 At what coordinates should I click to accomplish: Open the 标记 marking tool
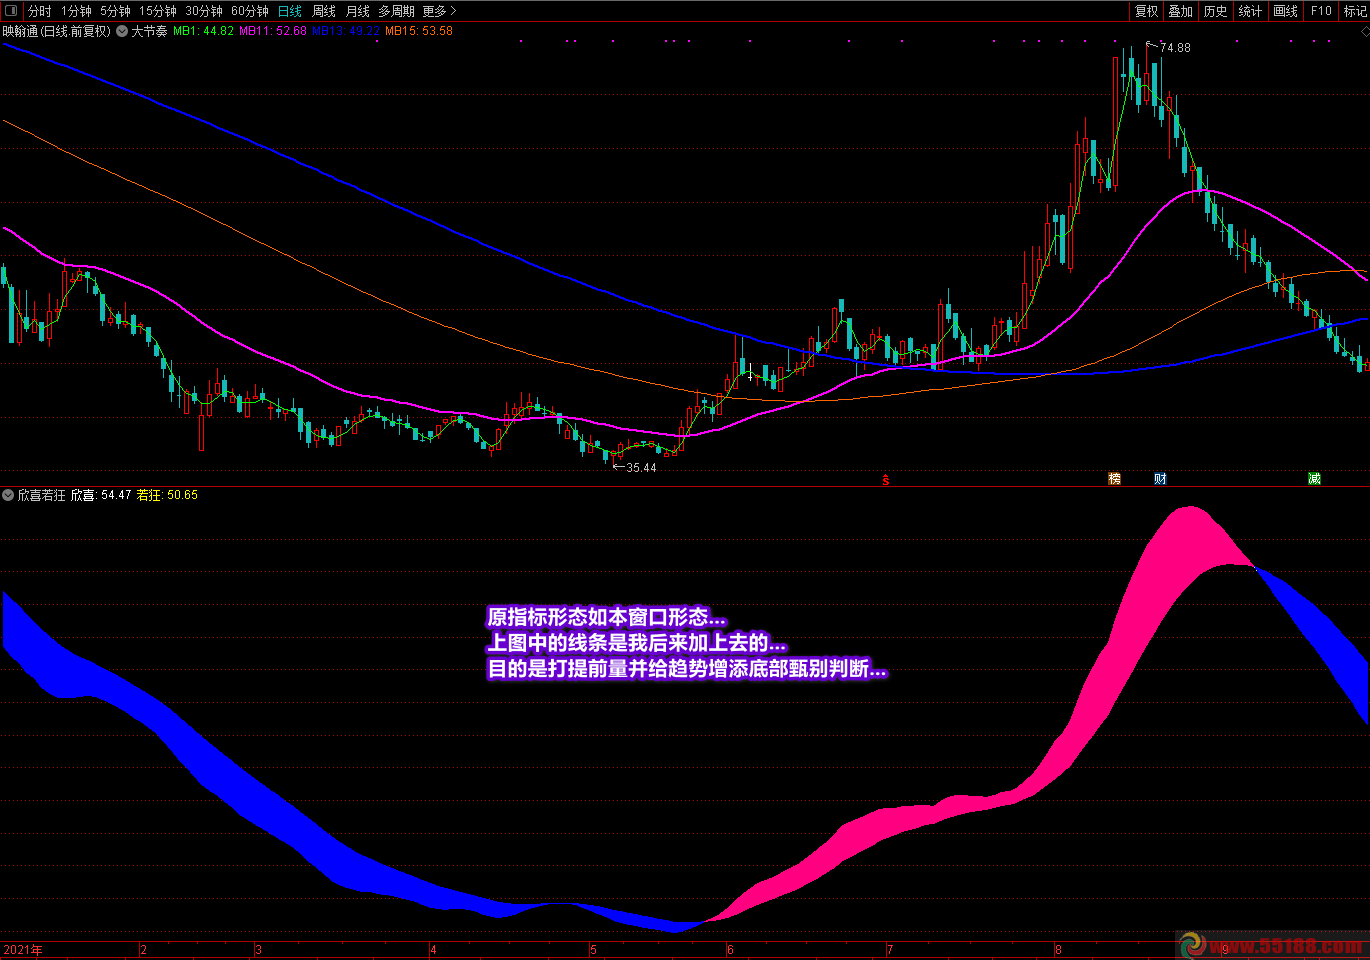coord(1355,11)
